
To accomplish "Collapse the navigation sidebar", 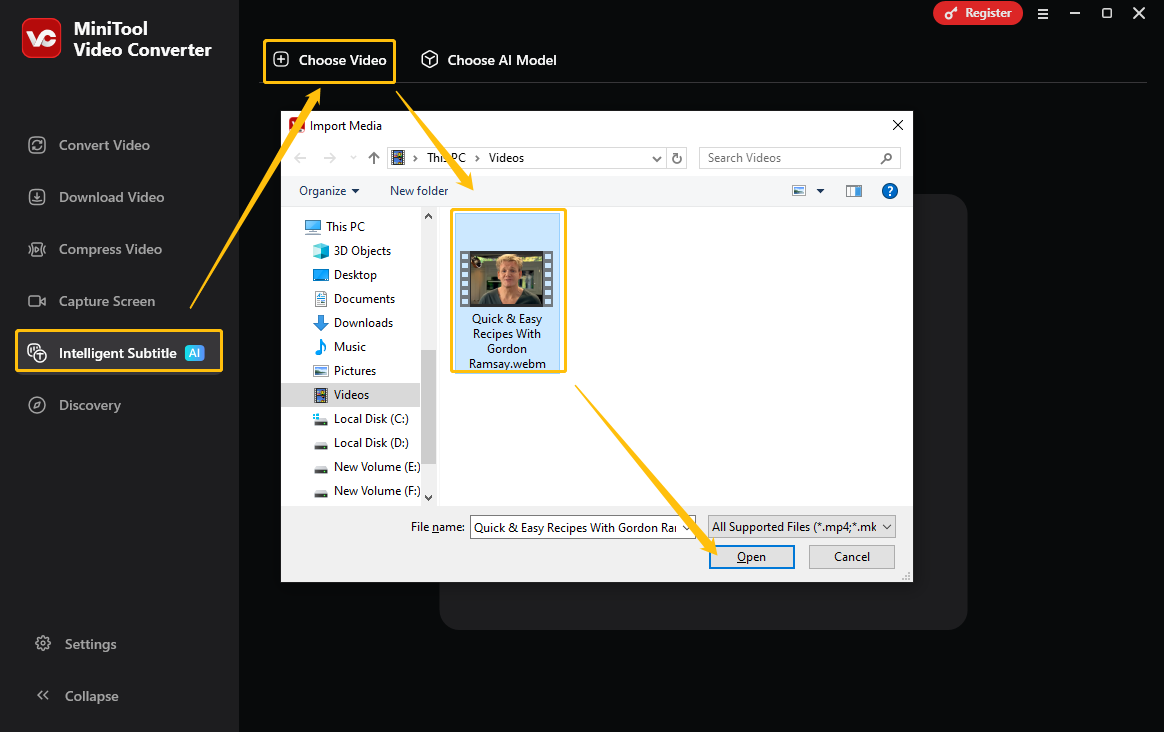I will point(80,696).
